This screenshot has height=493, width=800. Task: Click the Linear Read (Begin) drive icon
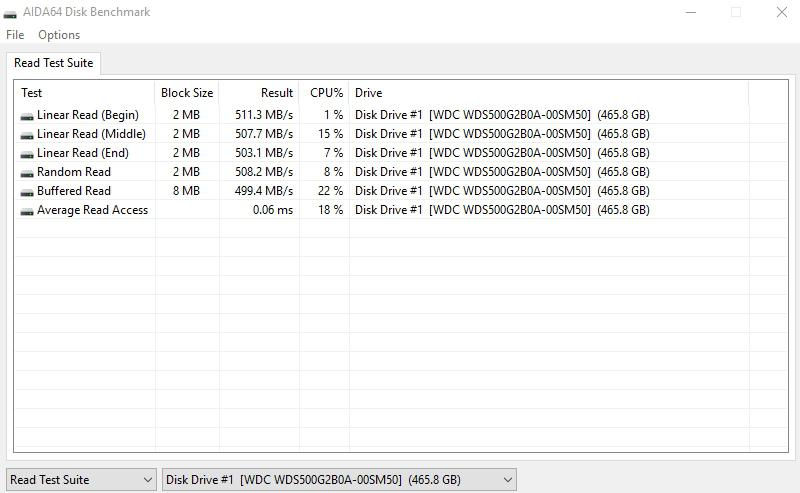27,116
